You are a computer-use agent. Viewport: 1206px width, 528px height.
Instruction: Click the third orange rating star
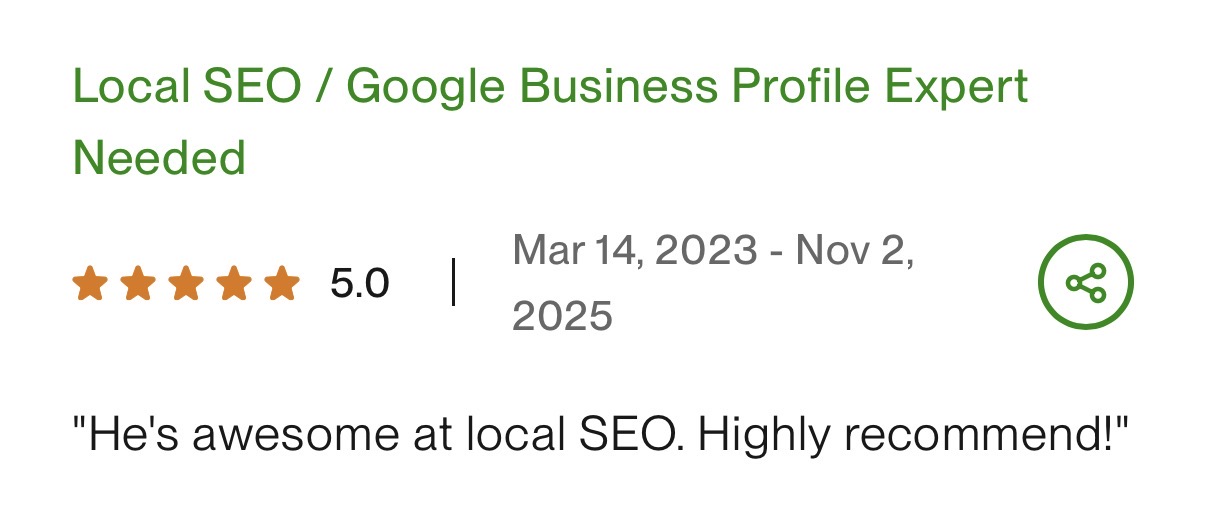(x=186, y=284)
